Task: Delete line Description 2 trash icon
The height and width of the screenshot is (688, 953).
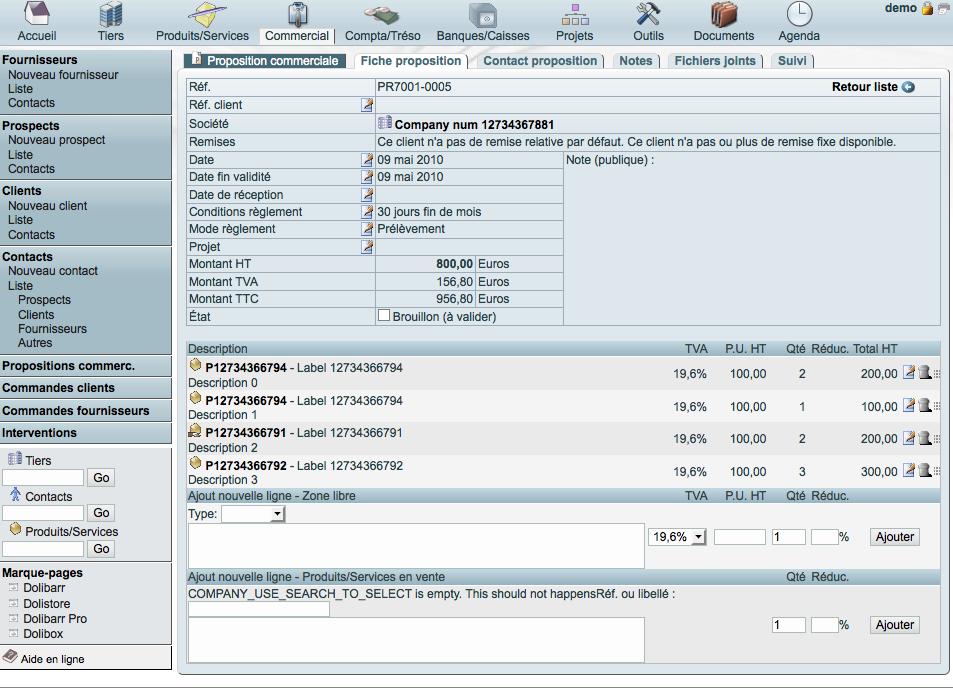Action: [924, 438]
